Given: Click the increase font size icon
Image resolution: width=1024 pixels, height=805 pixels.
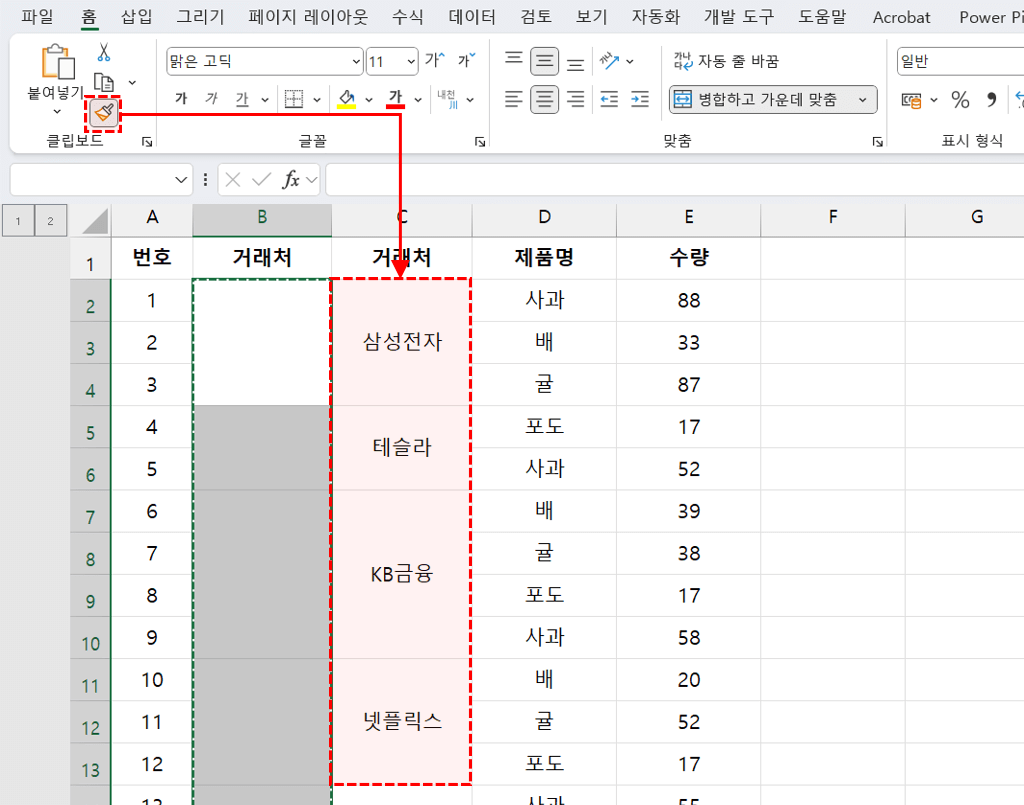Looking at the screenshot, I should pos(435,61).
